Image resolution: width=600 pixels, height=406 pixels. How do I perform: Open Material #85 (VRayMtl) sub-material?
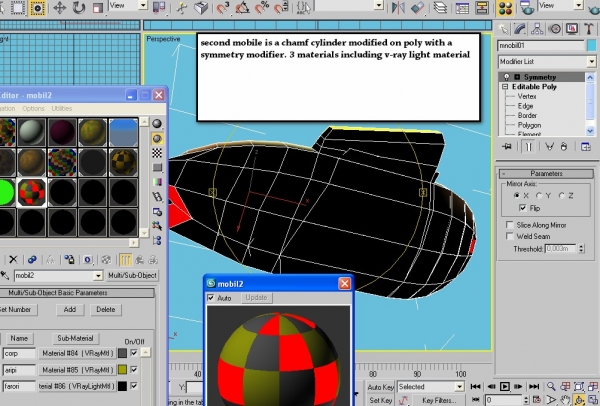[x=78, y=370]
